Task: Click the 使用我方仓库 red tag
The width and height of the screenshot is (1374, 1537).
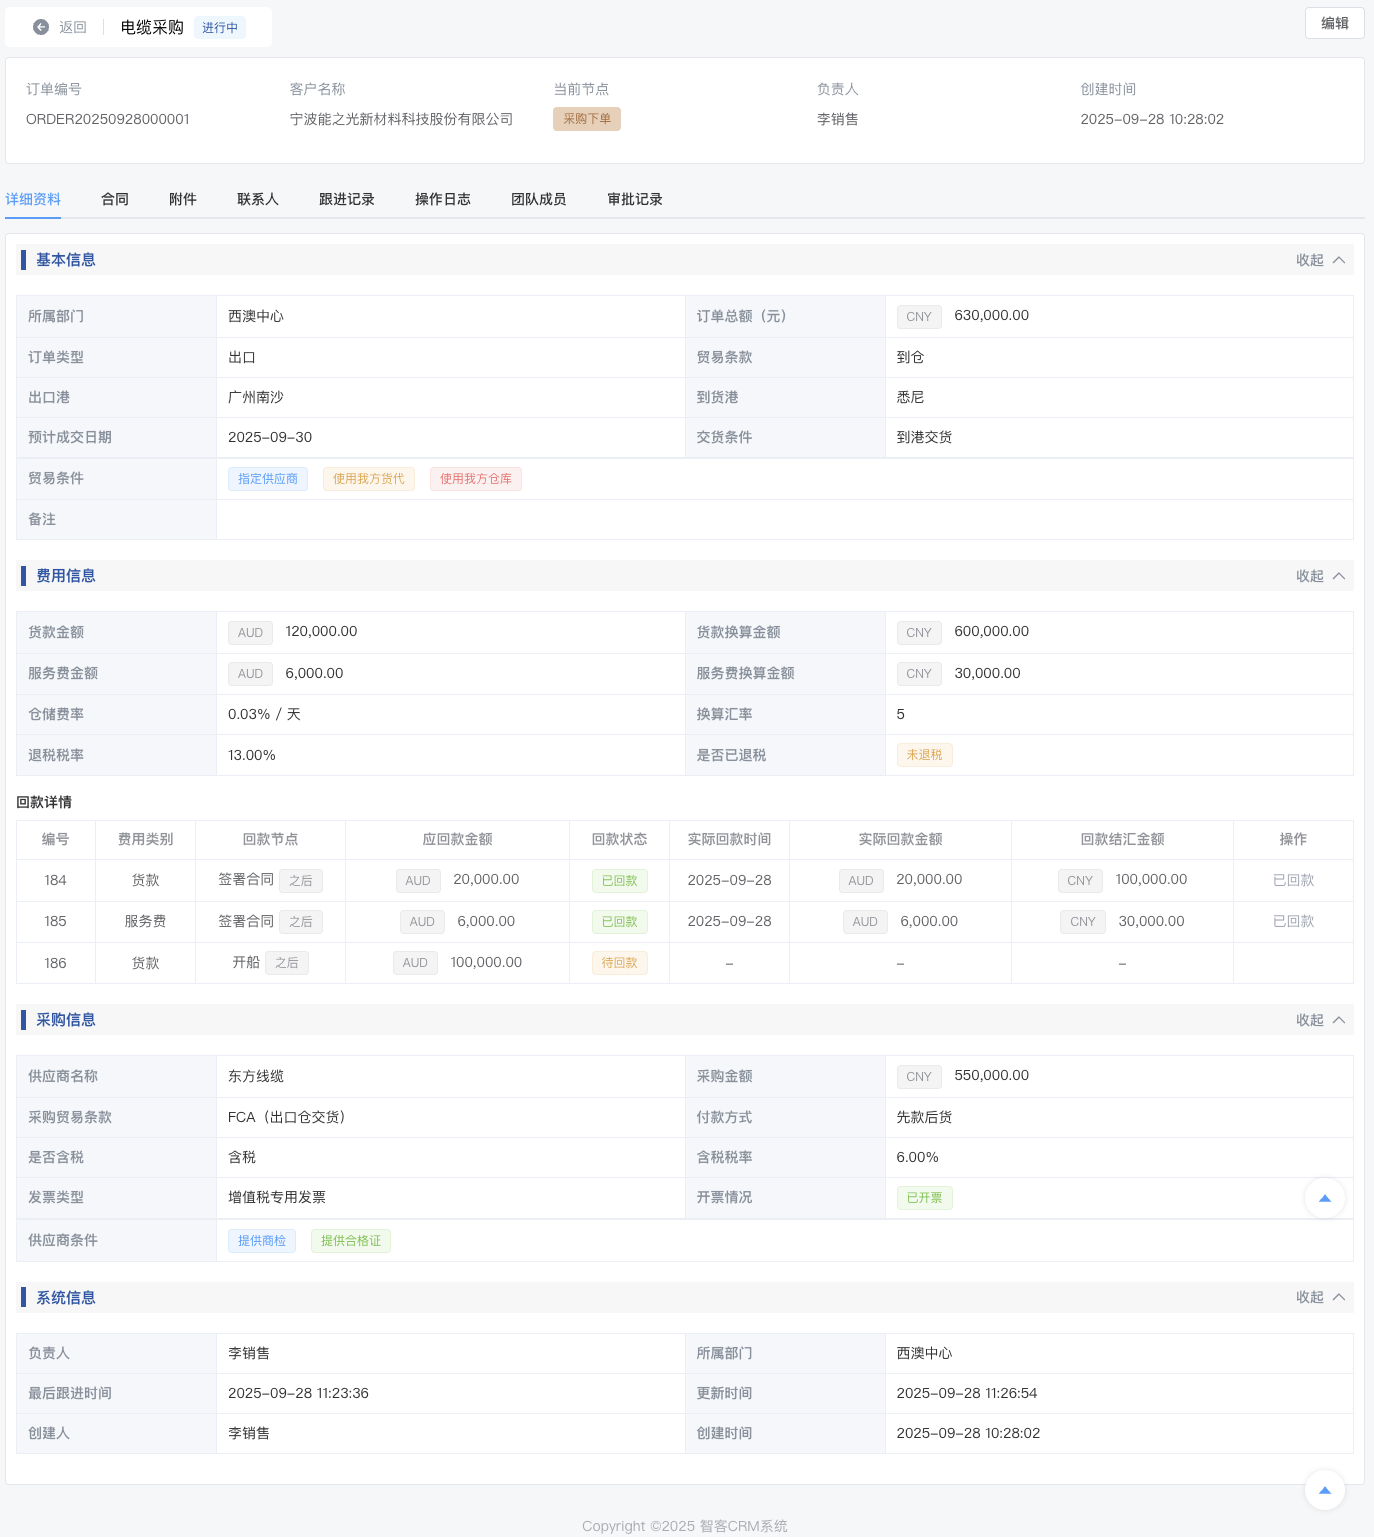Action: 476,479
